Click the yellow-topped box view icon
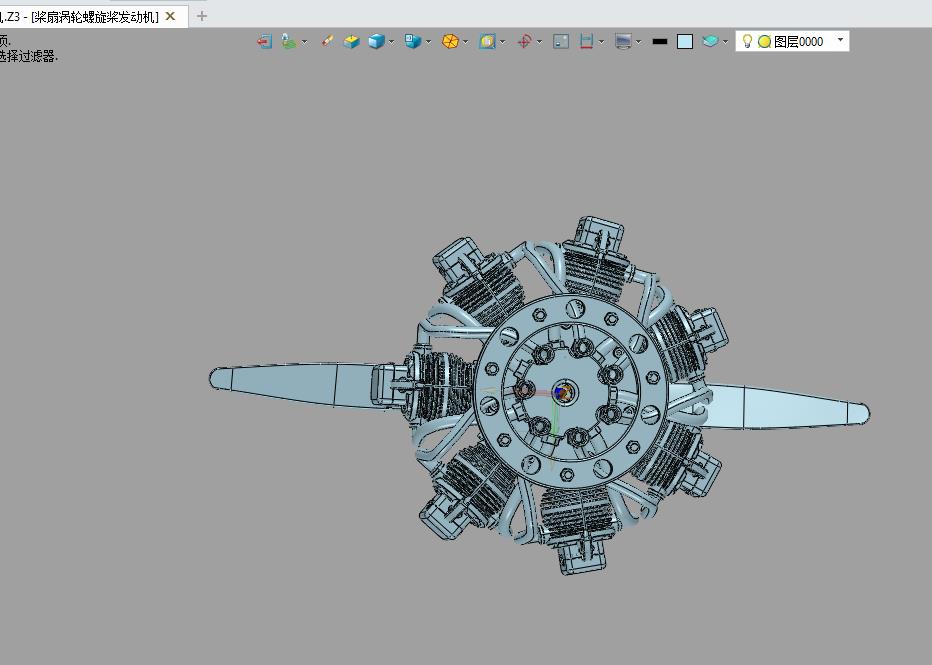 click(x=352, y=41)
